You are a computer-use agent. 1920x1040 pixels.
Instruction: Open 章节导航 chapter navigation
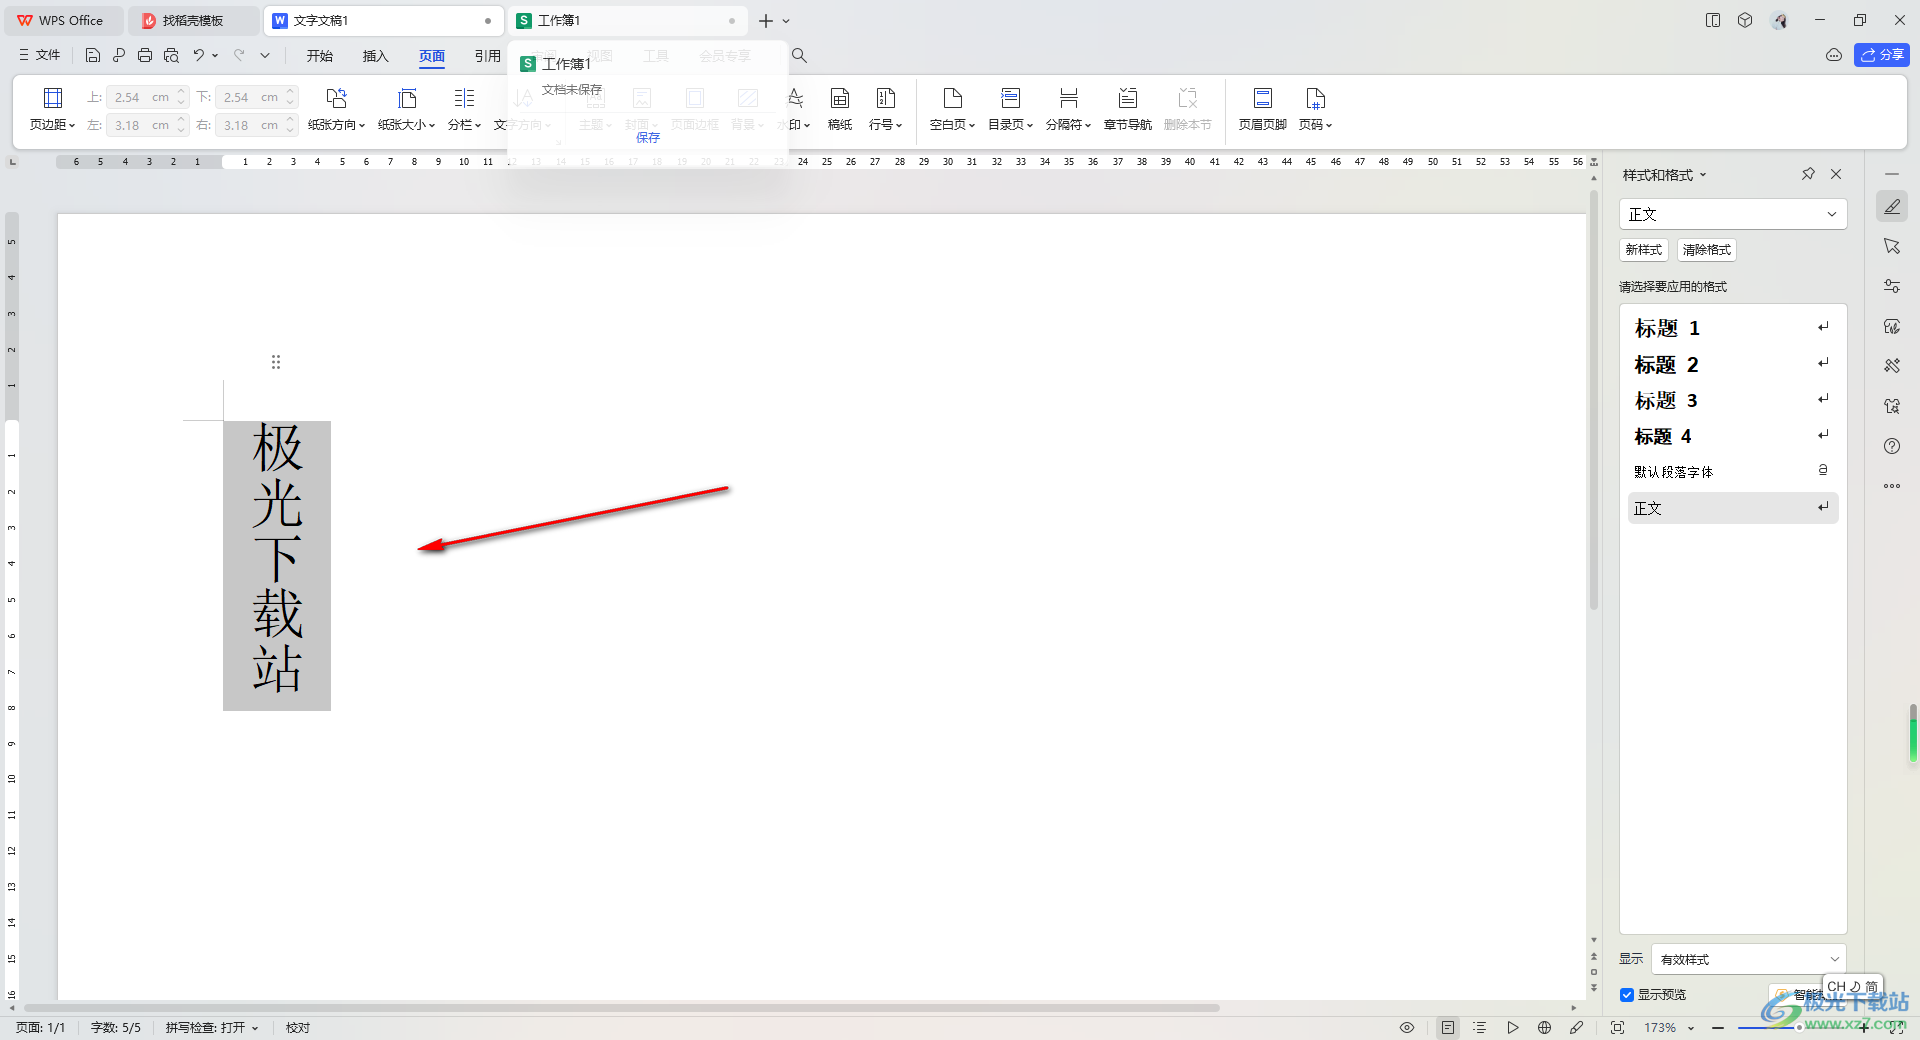pyautogui.click(x=1127, y=109)
